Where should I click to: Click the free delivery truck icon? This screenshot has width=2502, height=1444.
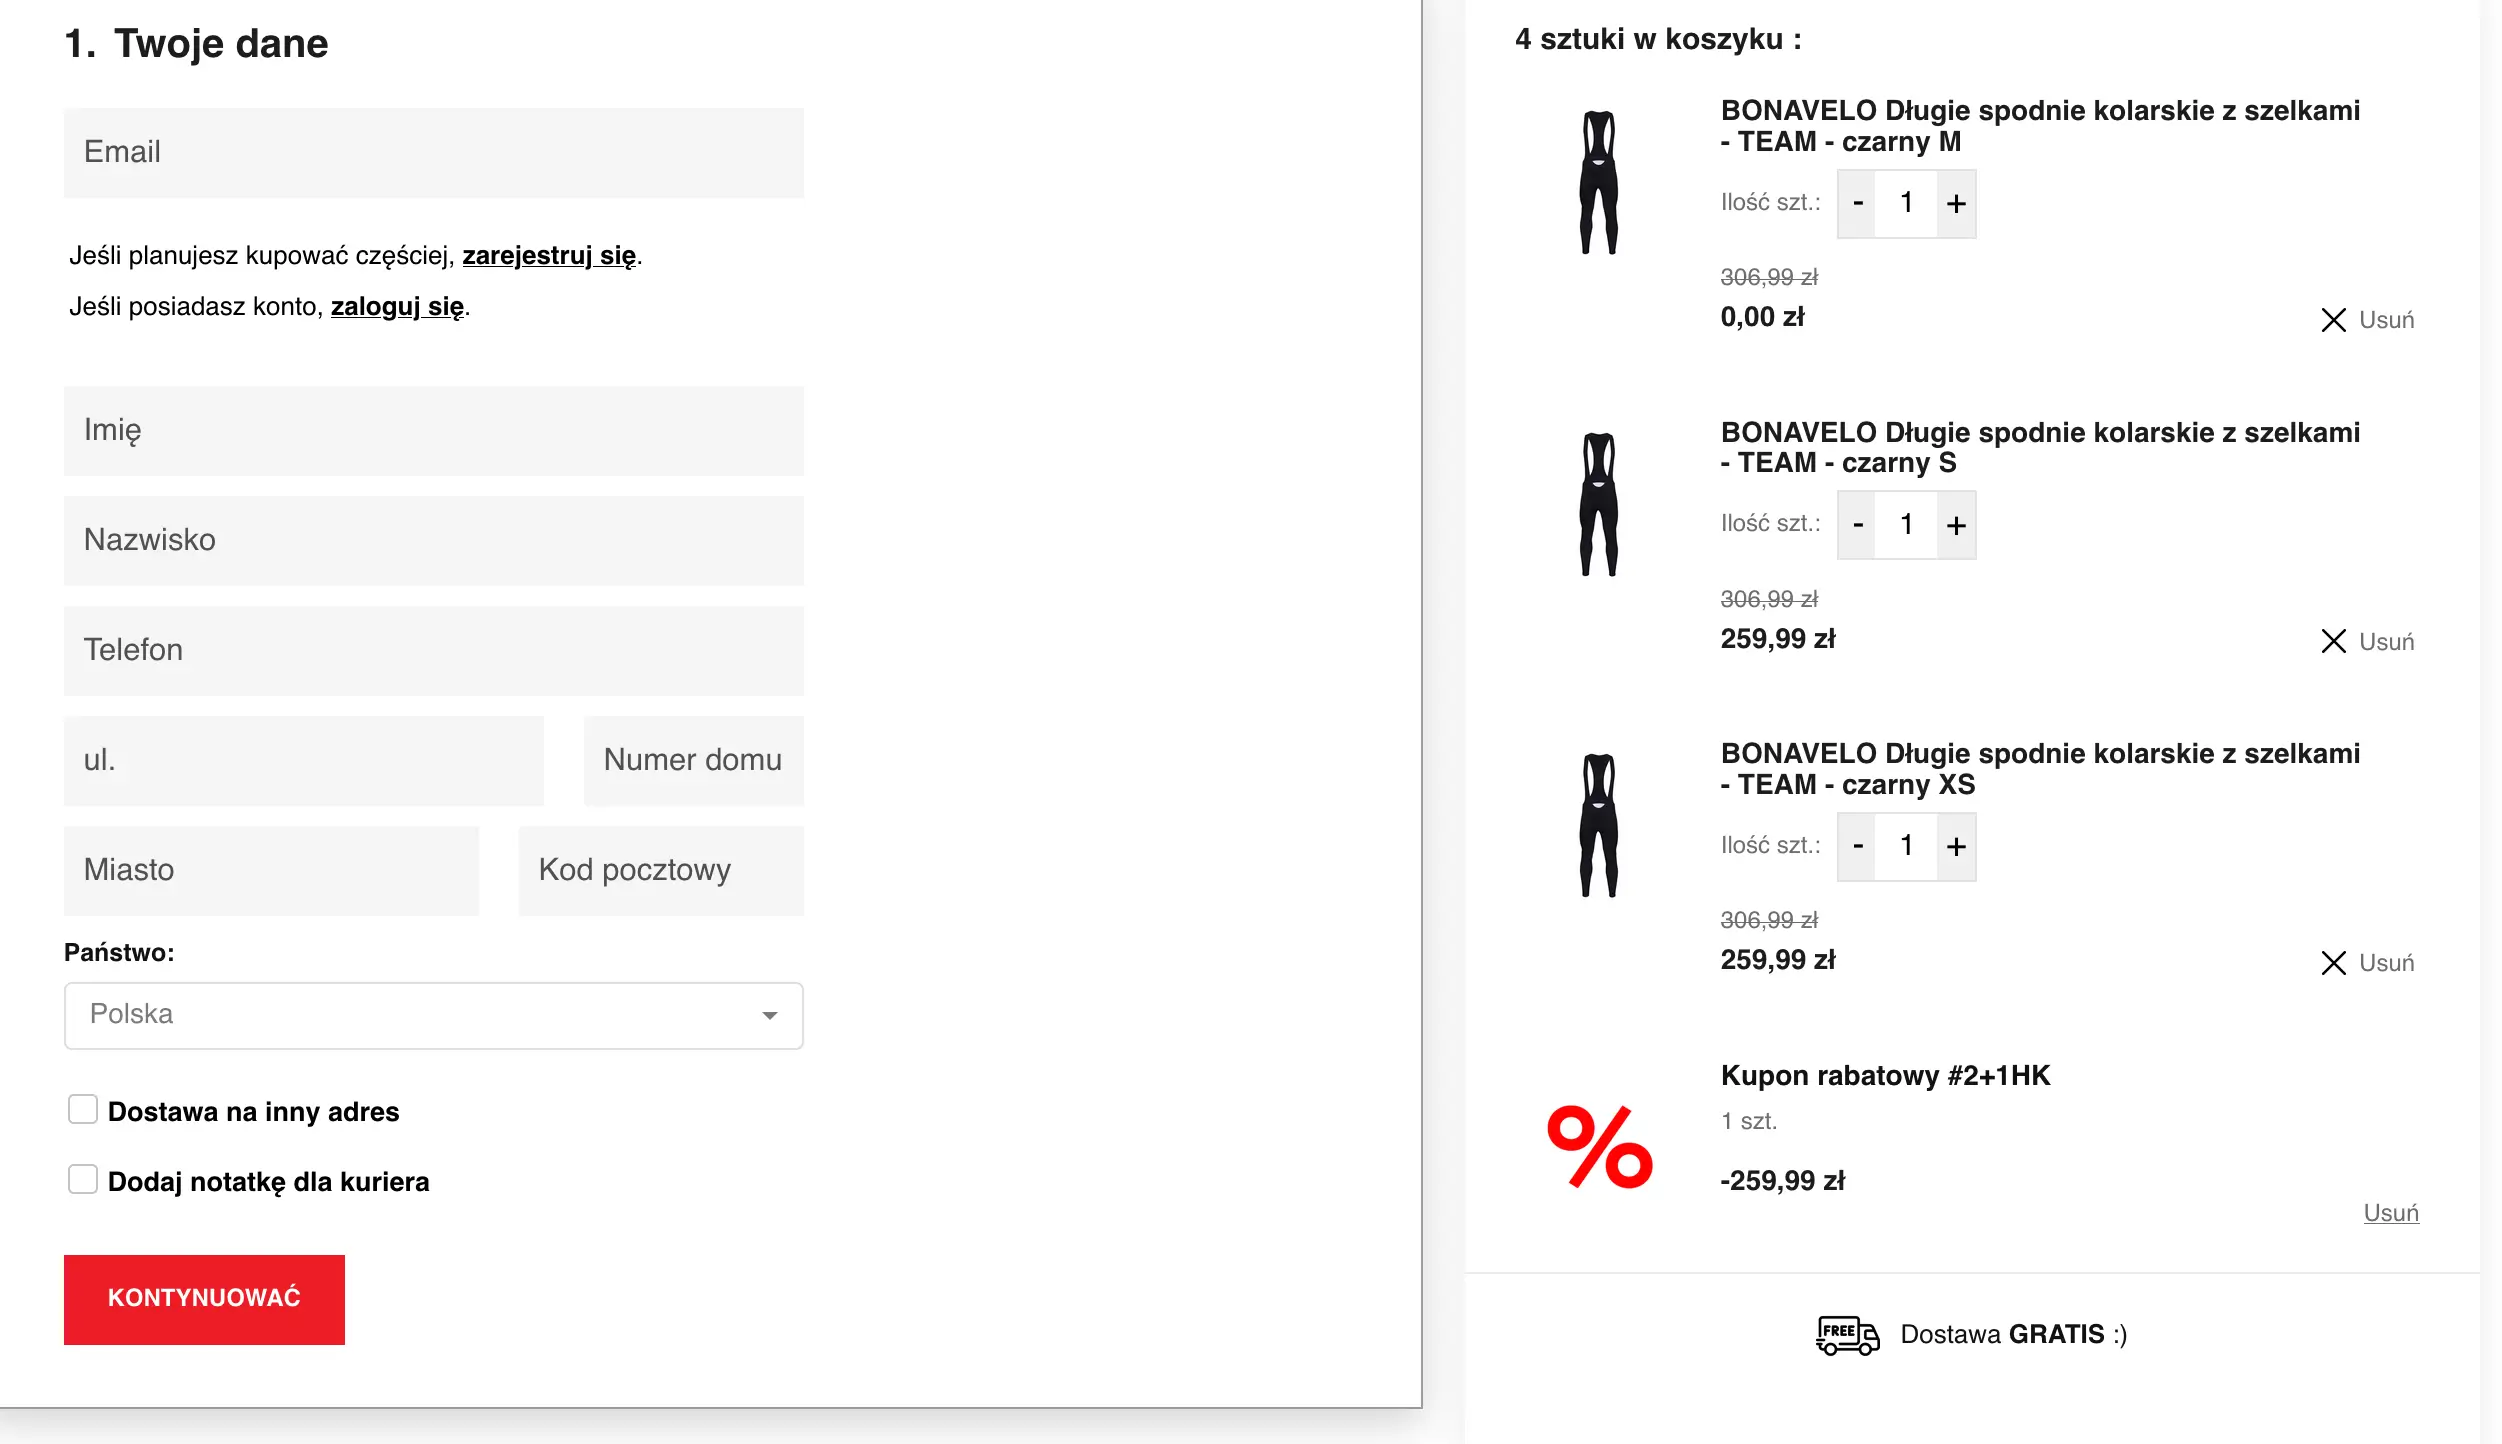click(x=1846, y=1335)
